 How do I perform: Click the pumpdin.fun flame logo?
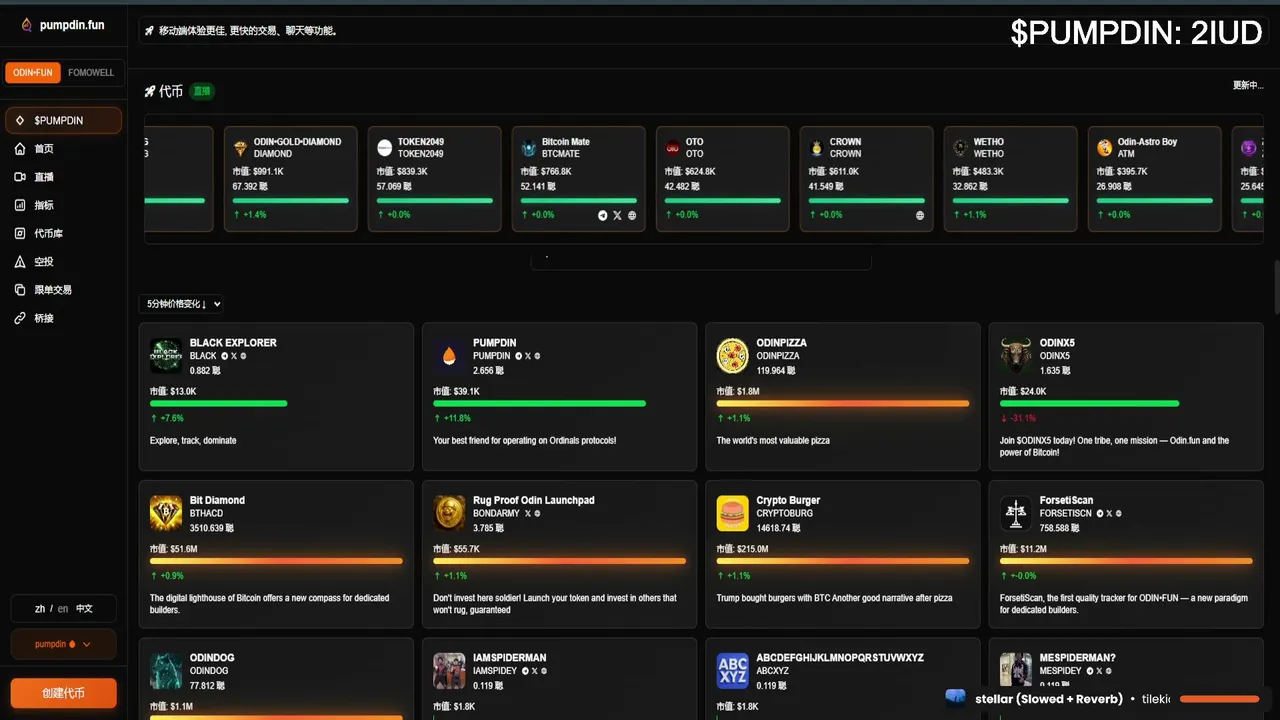pos(26,25)
